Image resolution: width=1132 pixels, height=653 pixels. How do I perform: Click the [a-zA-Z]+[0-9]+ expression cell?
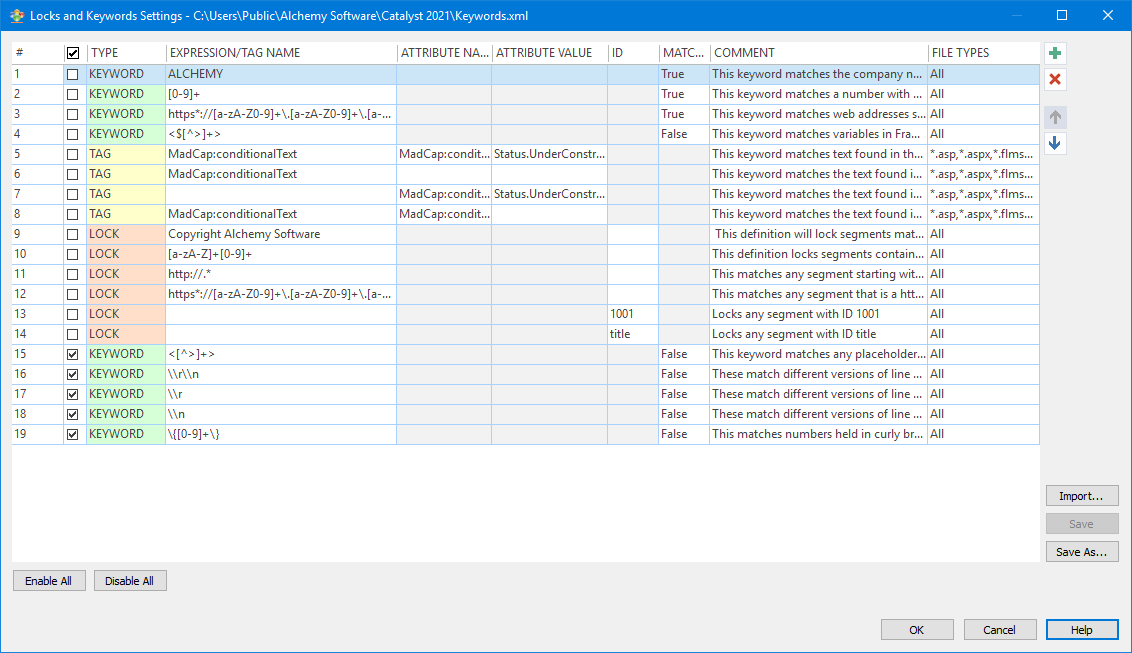click(281, 254)
